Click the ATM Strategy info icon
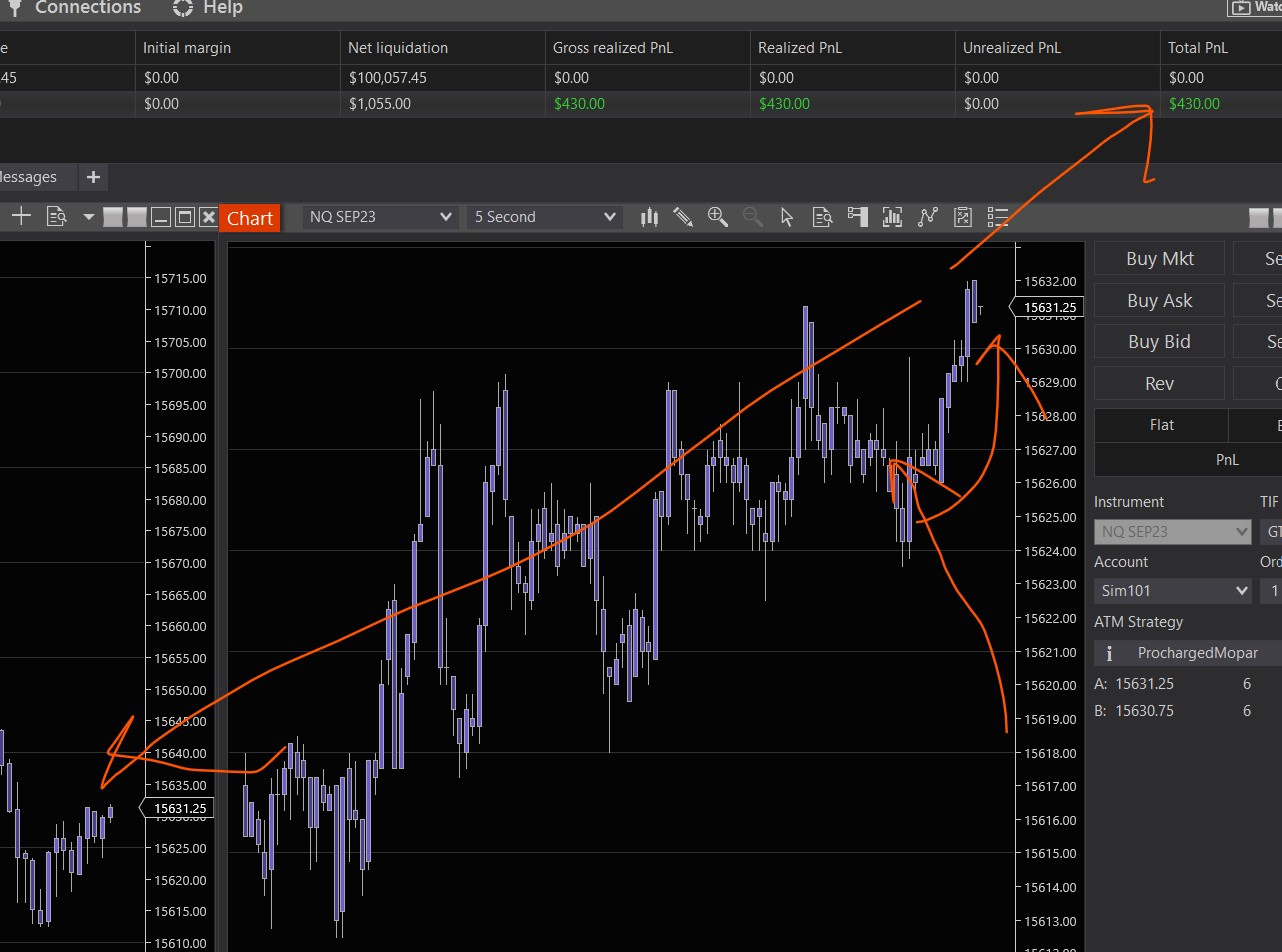Image resolution: width=1282 pixels, height=952 pixels. tap(1109, 654)
